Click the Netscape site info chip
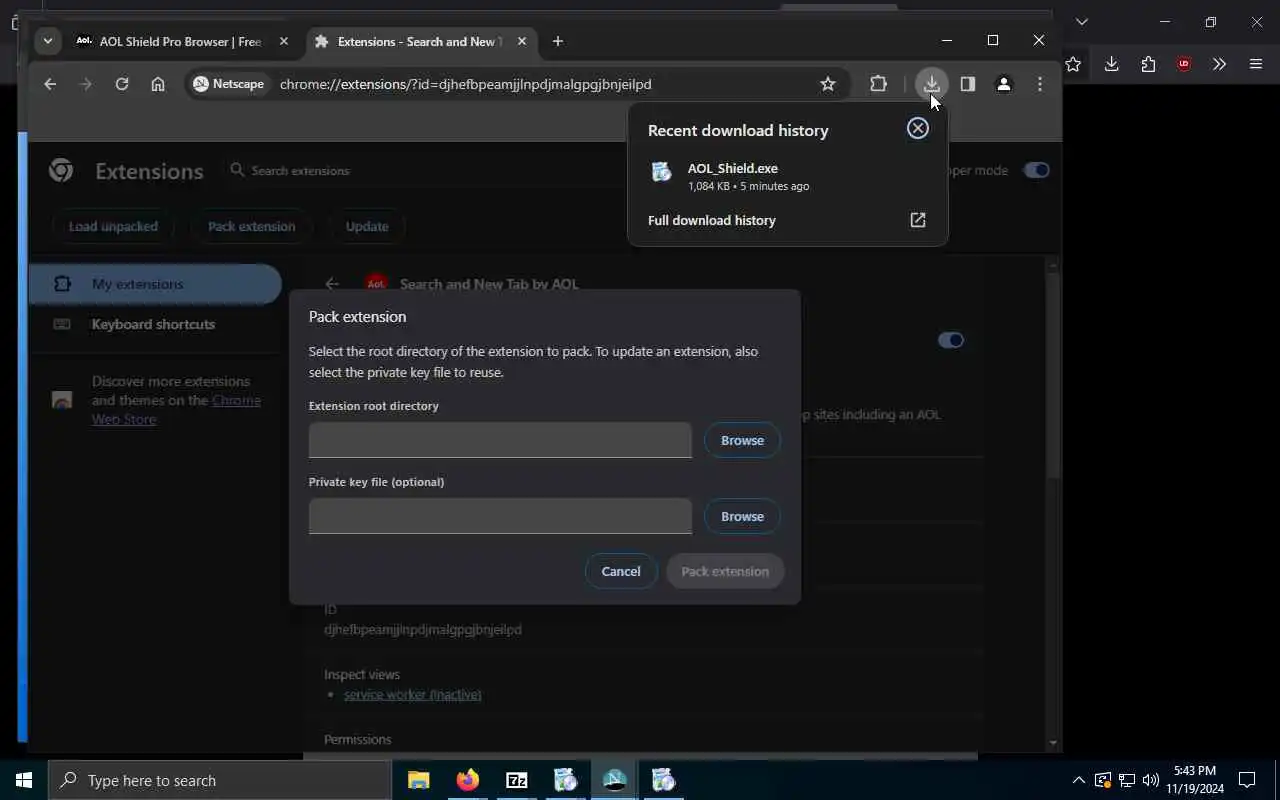Screen dimensions: 1280x800 [229, 84]
